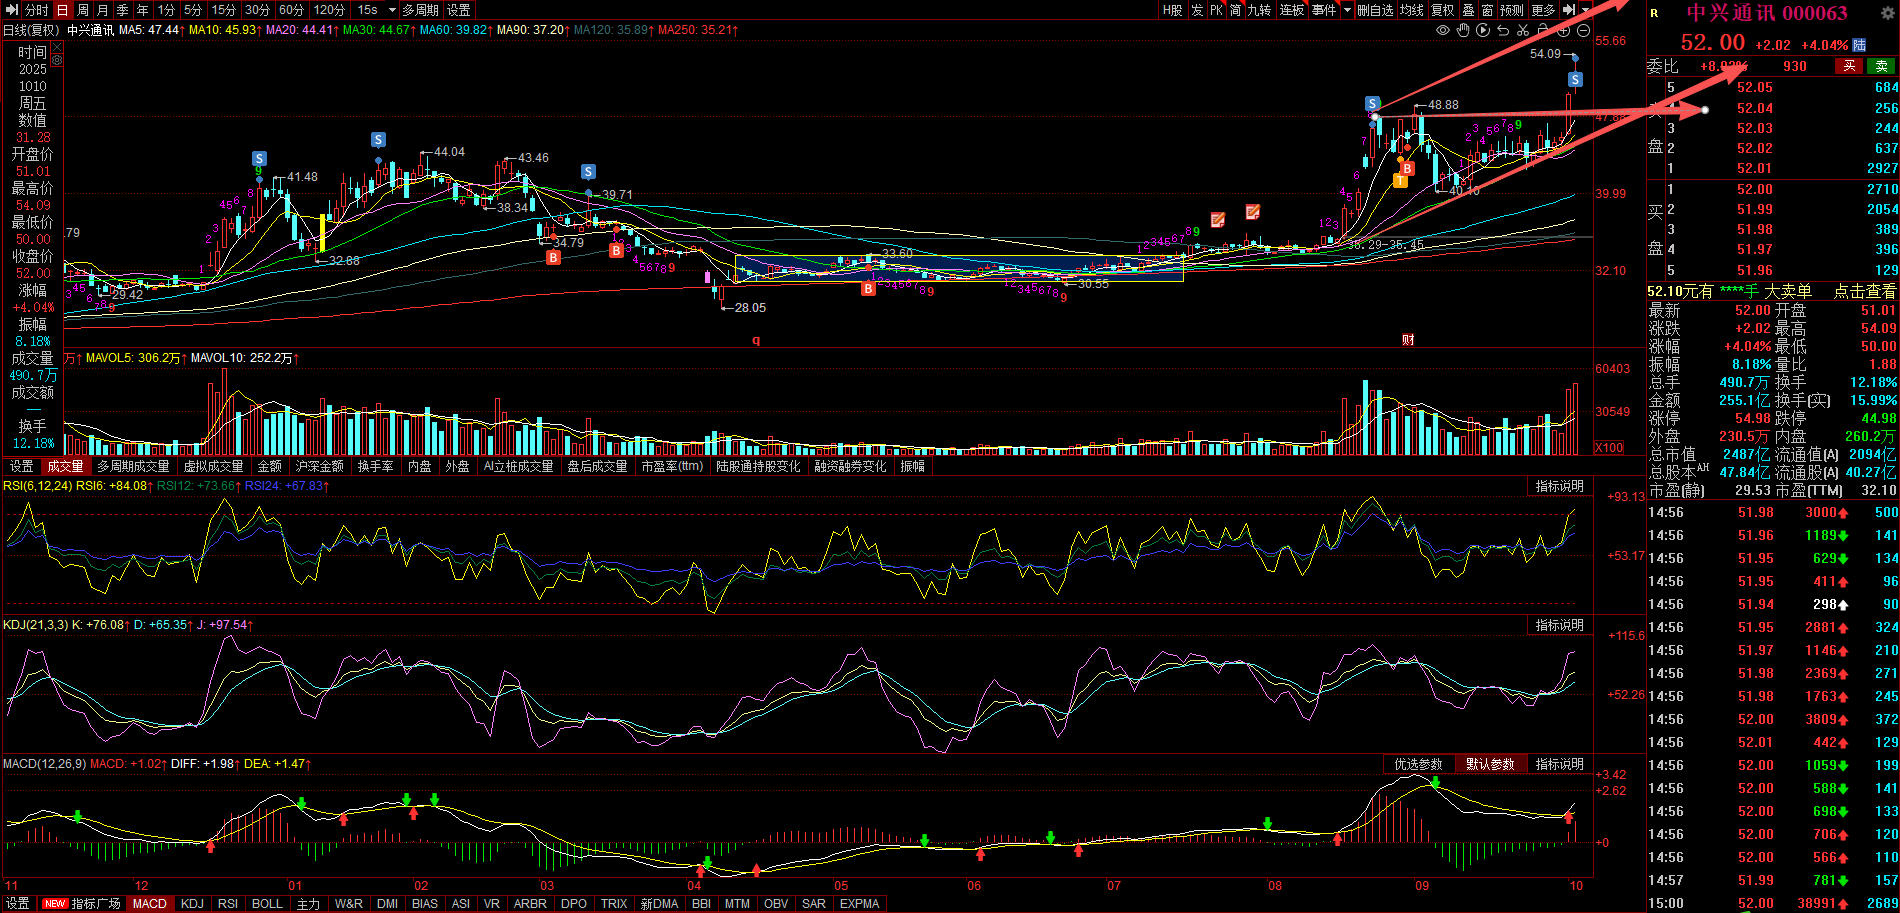Switch to the EXPMA indicator tab
1900x913 pixels.
pyautogui.click(x=860, y=904)
